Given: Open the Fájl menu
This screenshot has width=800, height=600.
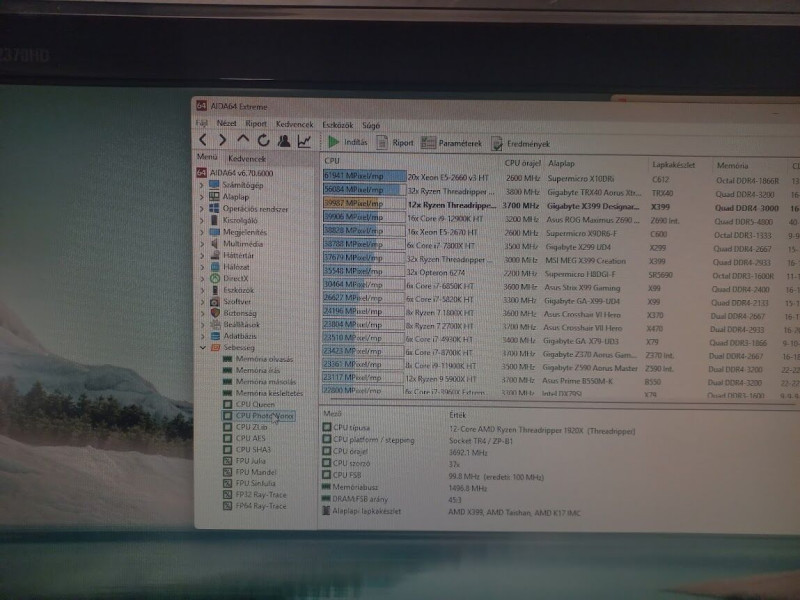Looking at the screenshot, I should coord(202,123).
